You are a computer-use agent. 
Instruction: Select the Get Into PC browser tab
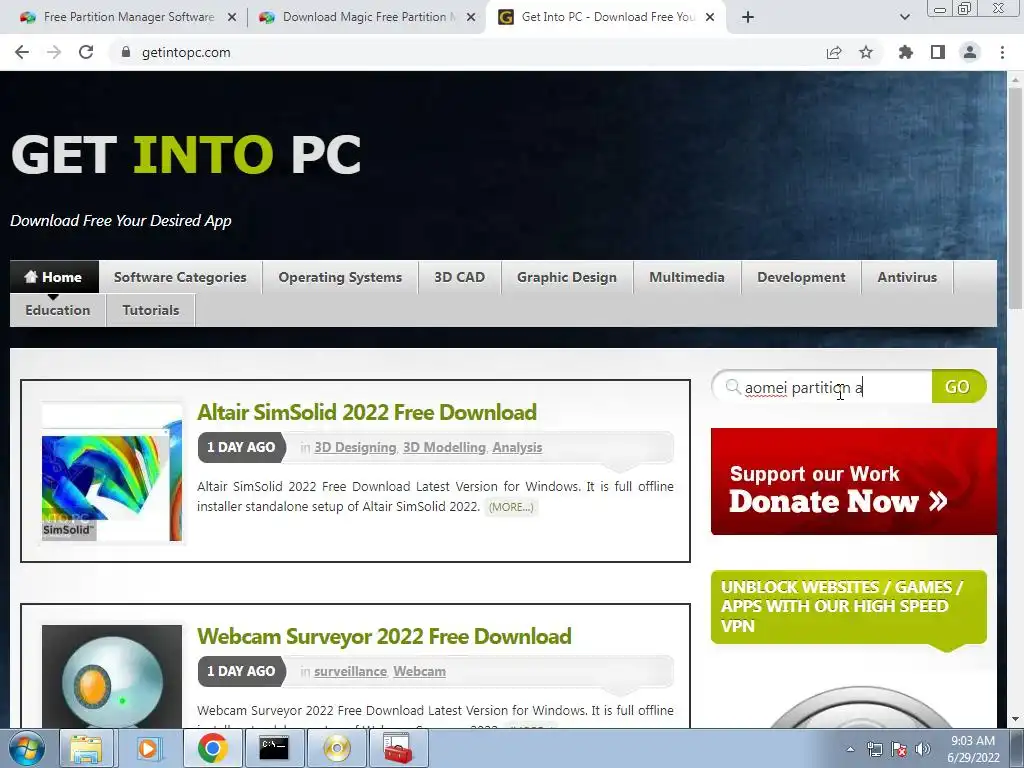(x=607, y=17)
